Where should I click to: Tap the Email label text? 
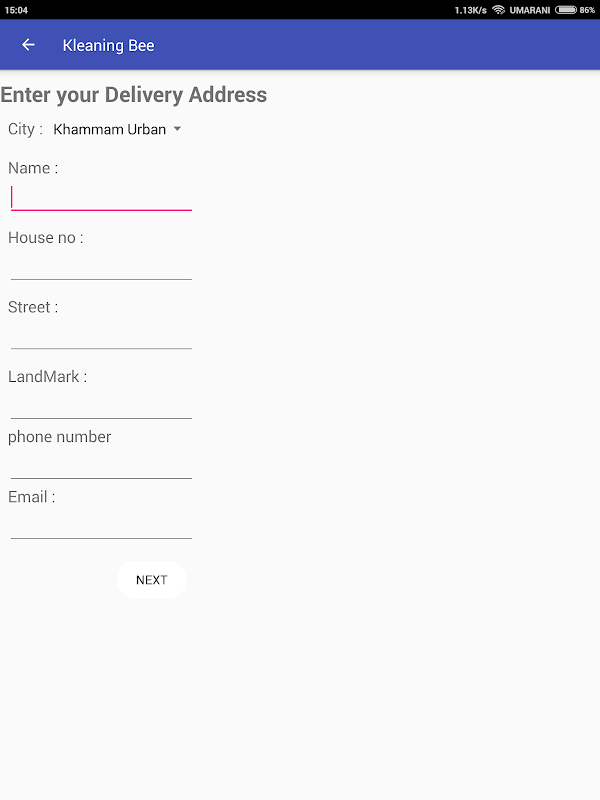coord(31,497)
